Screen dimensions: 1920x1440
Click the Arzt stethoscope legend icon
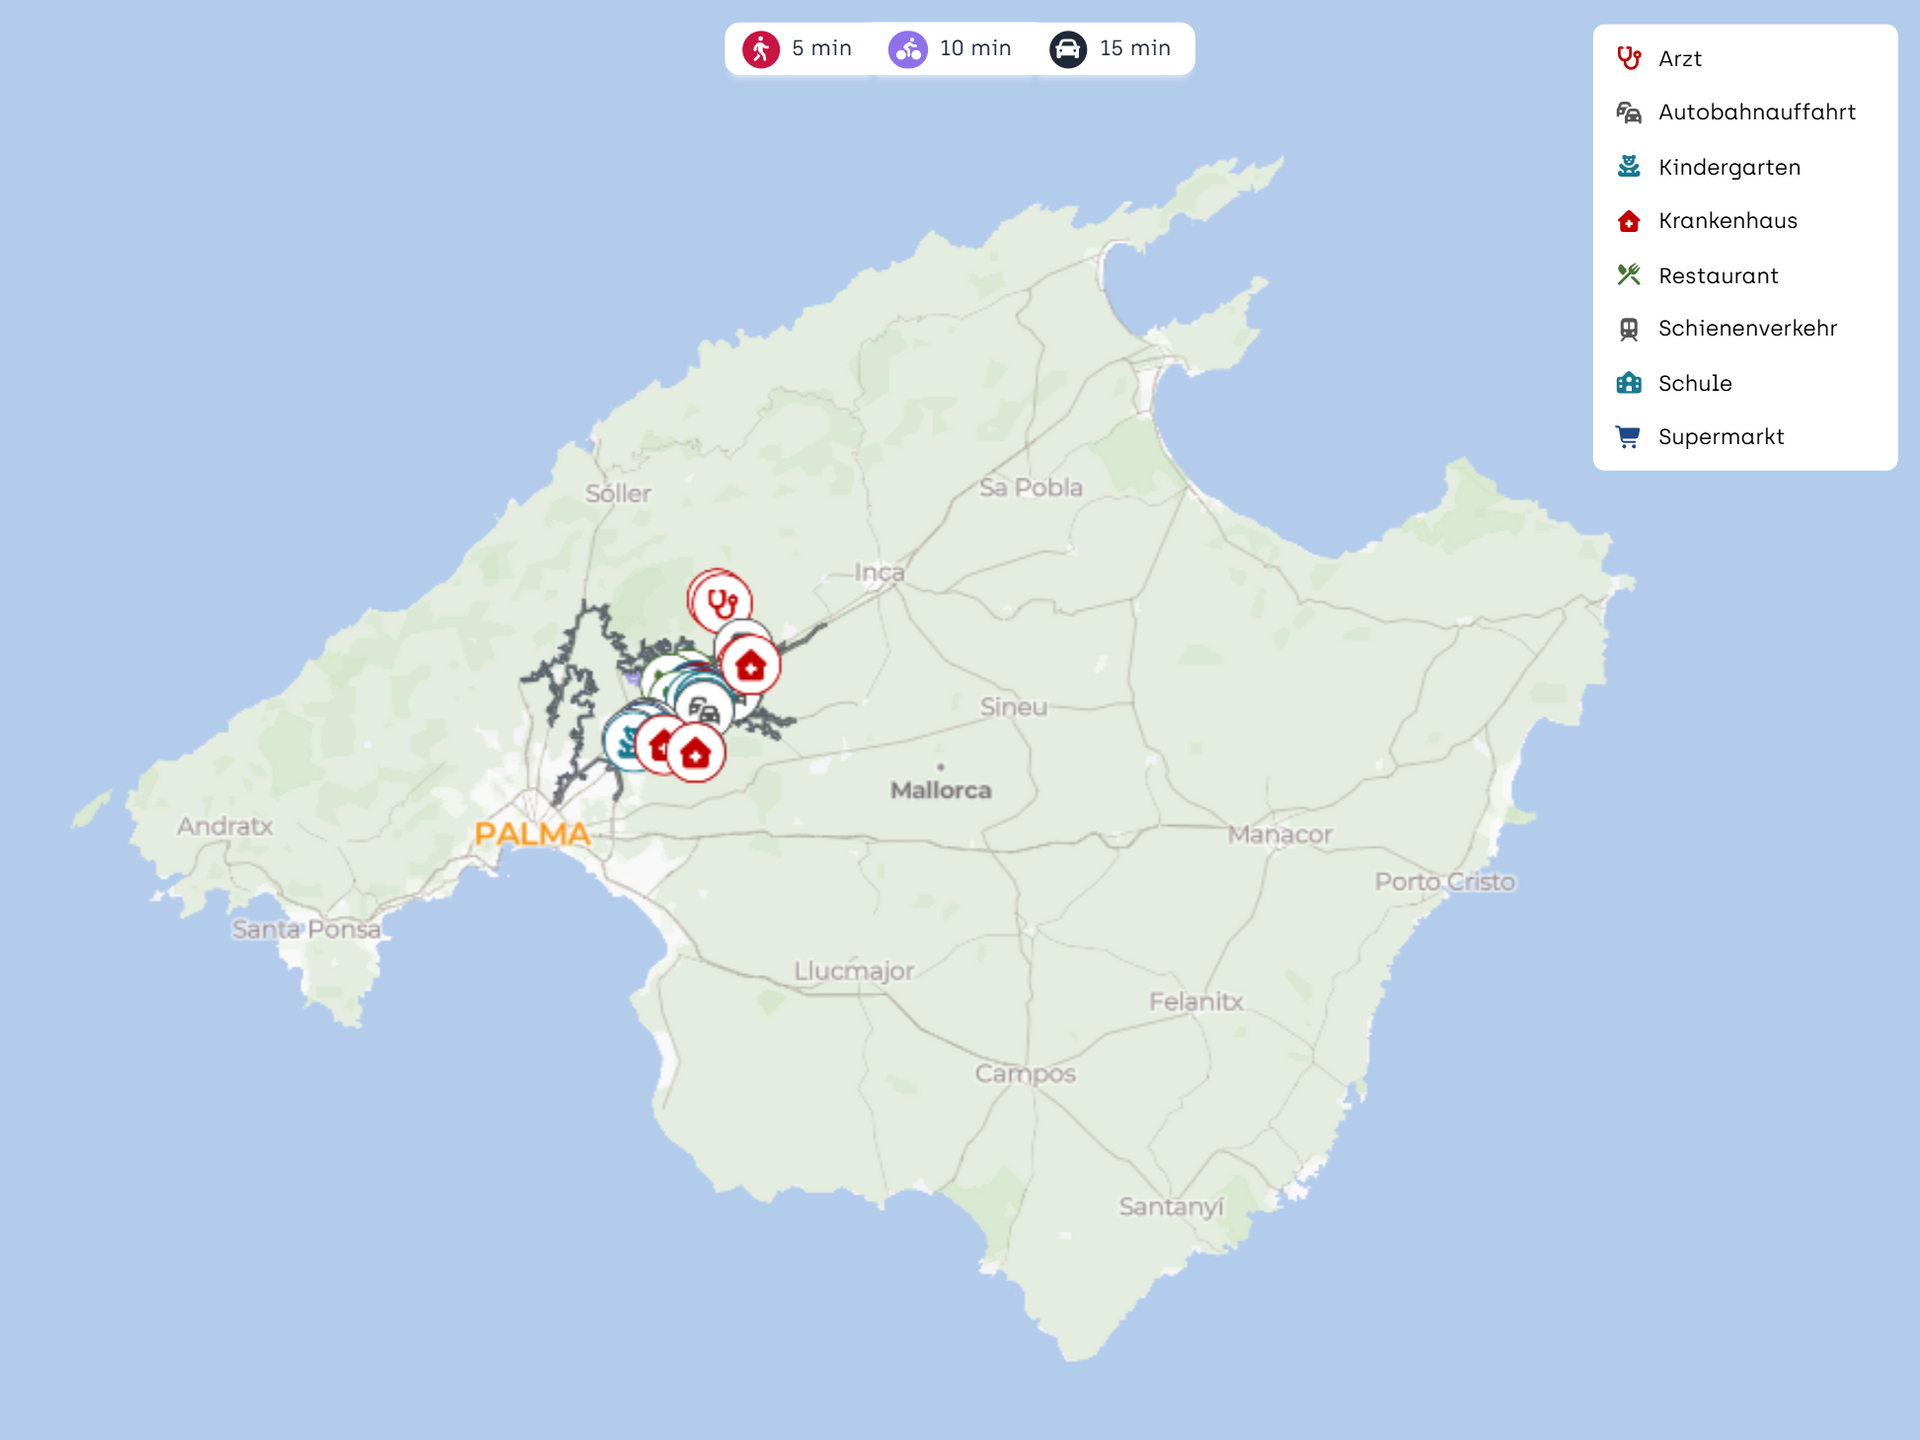1629,58
